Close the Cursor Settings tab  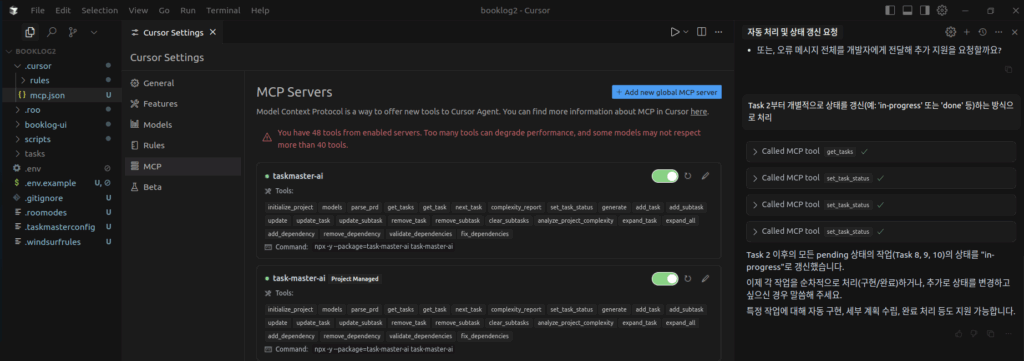point(212,32)
